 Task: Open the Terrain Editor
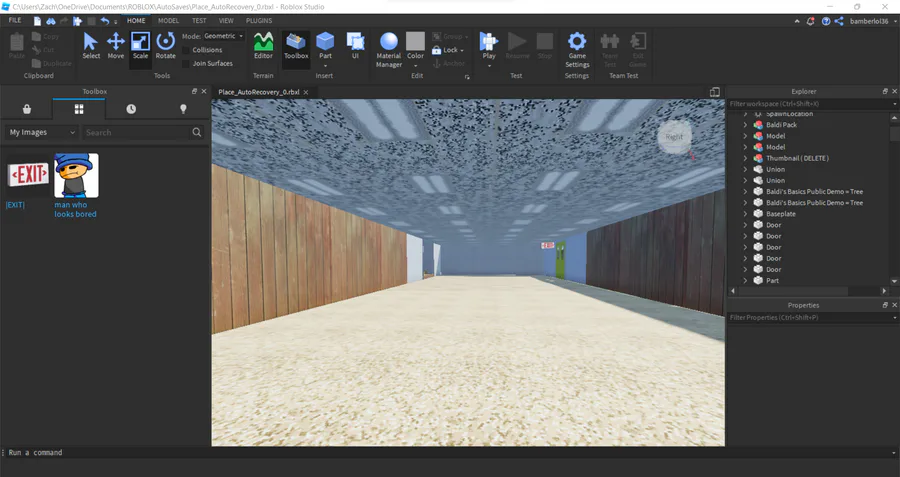[263, 45]
